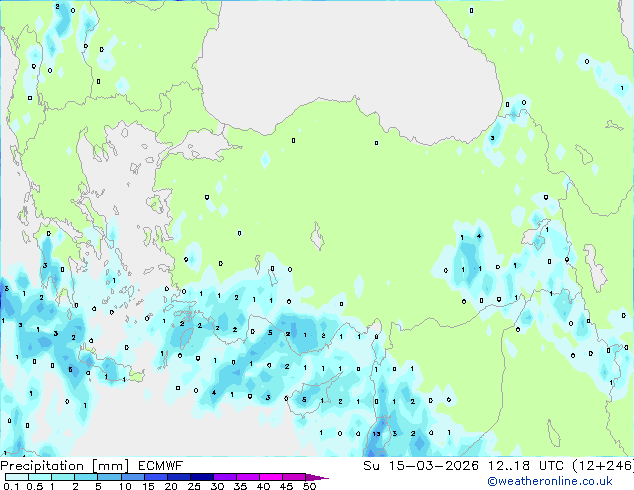Pick the above-50 mm arrow legend swatch
The width and height of the screenshot is (634, 490).
point(317,477)
